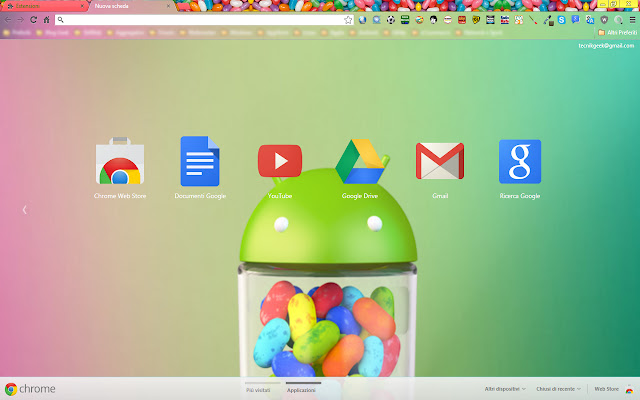
Task: Expand the Chiusi di recente dropdown
Action: coord(558,389)
